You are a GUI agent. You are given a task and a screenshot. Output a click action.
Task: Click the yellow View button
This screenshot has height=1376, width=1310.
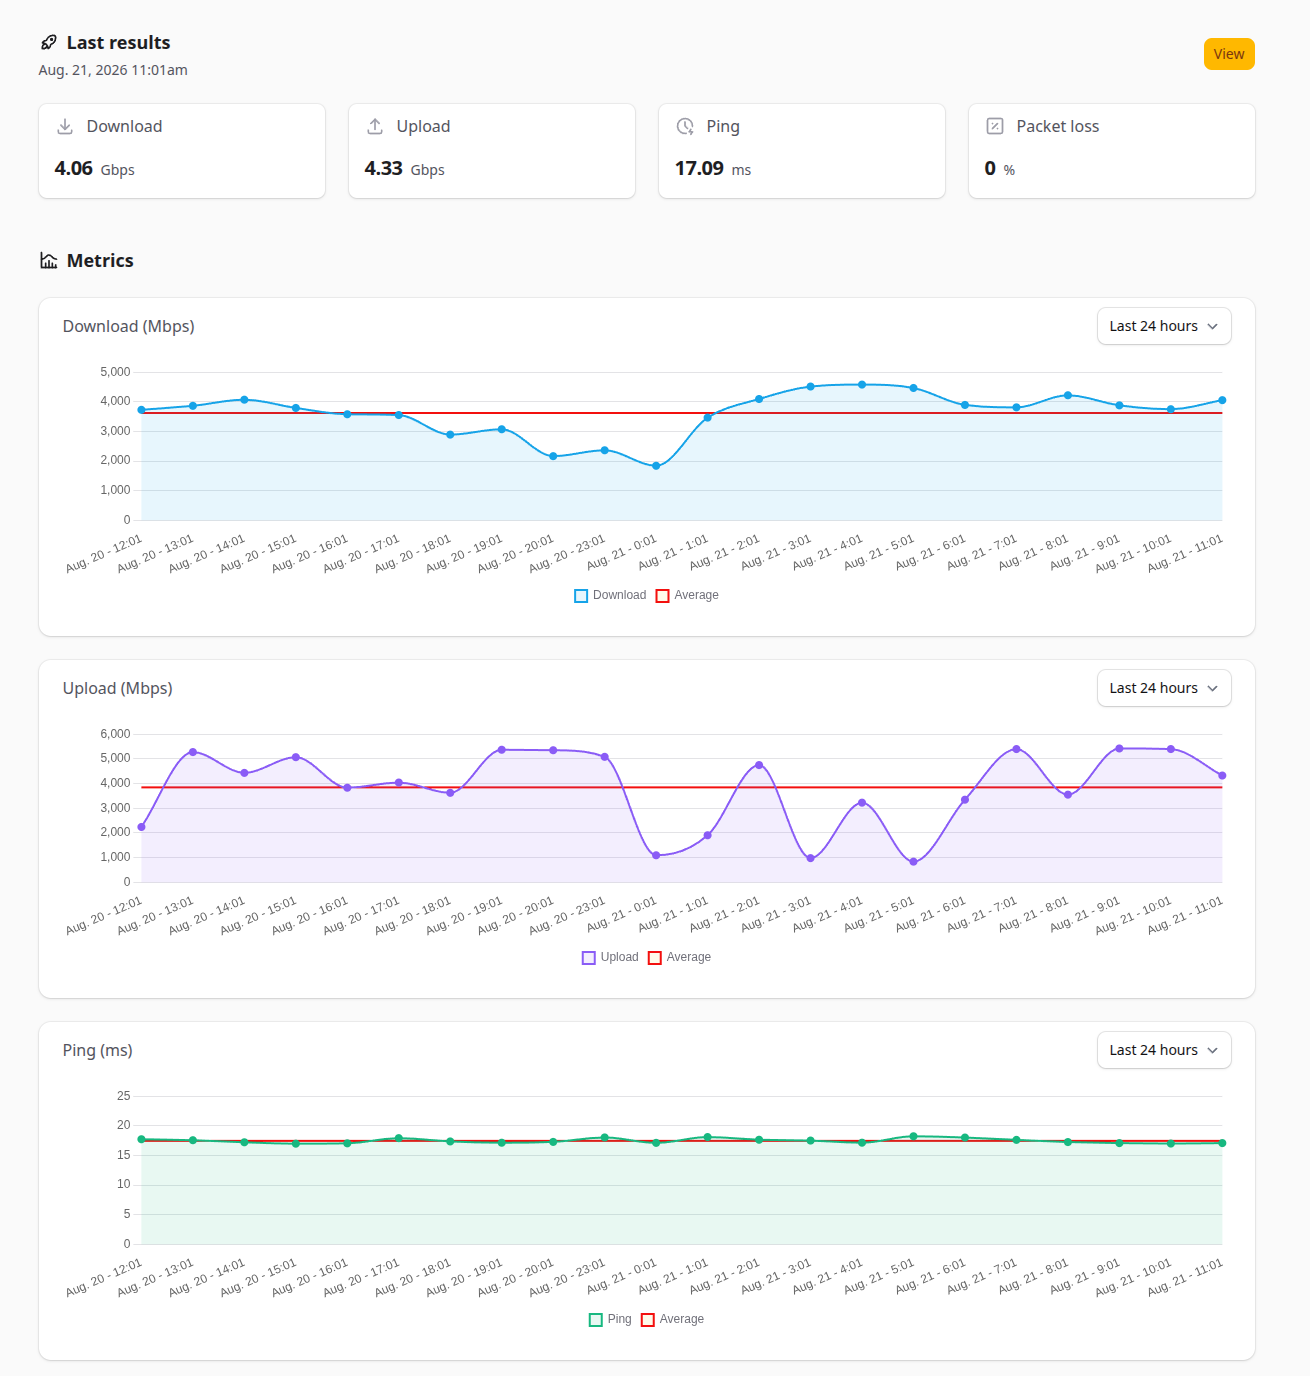(x=1229, y=54)
